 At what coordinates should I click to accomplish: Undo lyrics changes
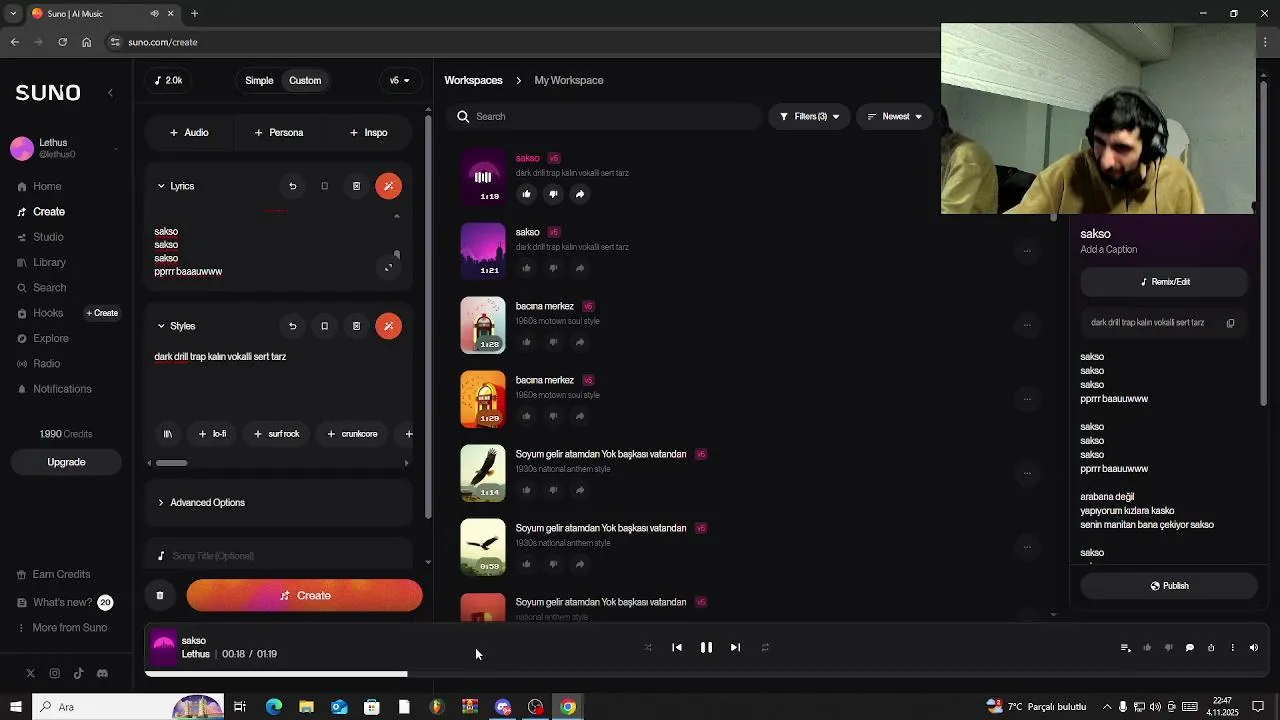292,186
